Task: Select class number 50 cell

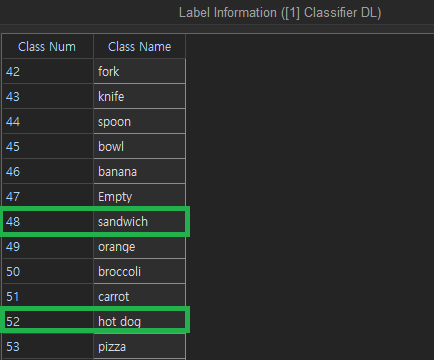Action: point(48,271)
